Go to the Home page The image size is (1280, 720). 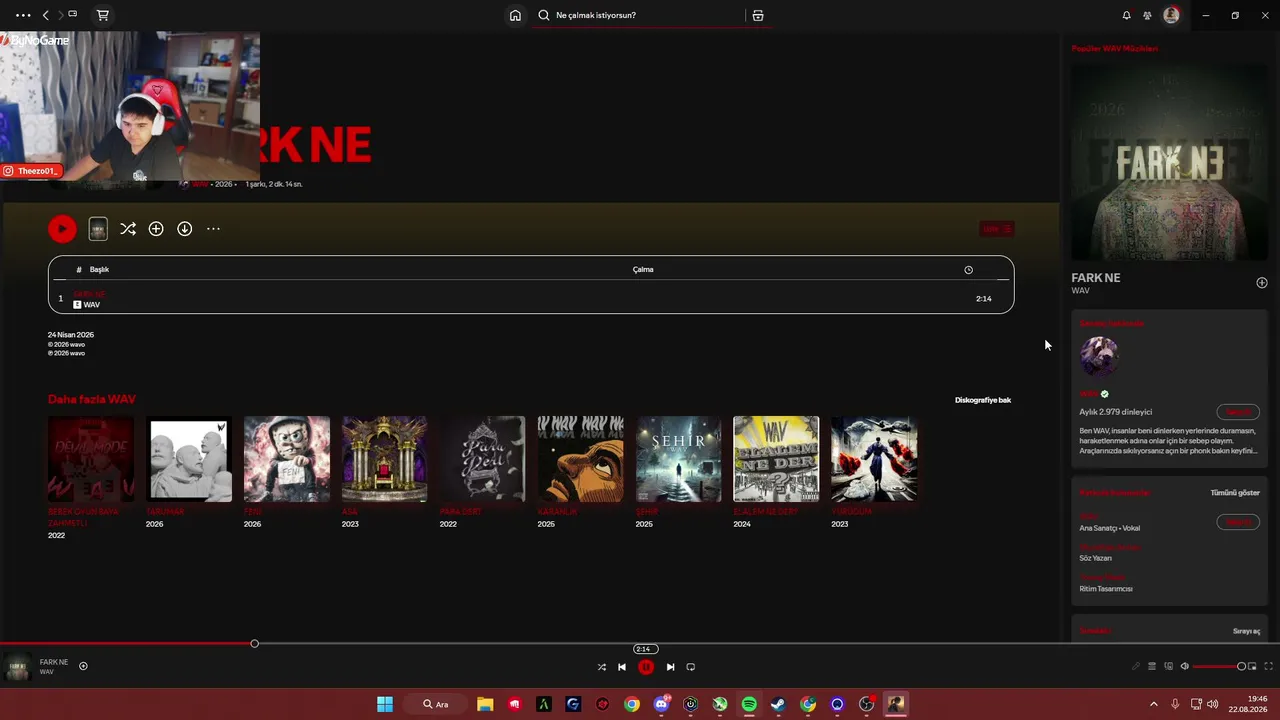tap(515, 15)
